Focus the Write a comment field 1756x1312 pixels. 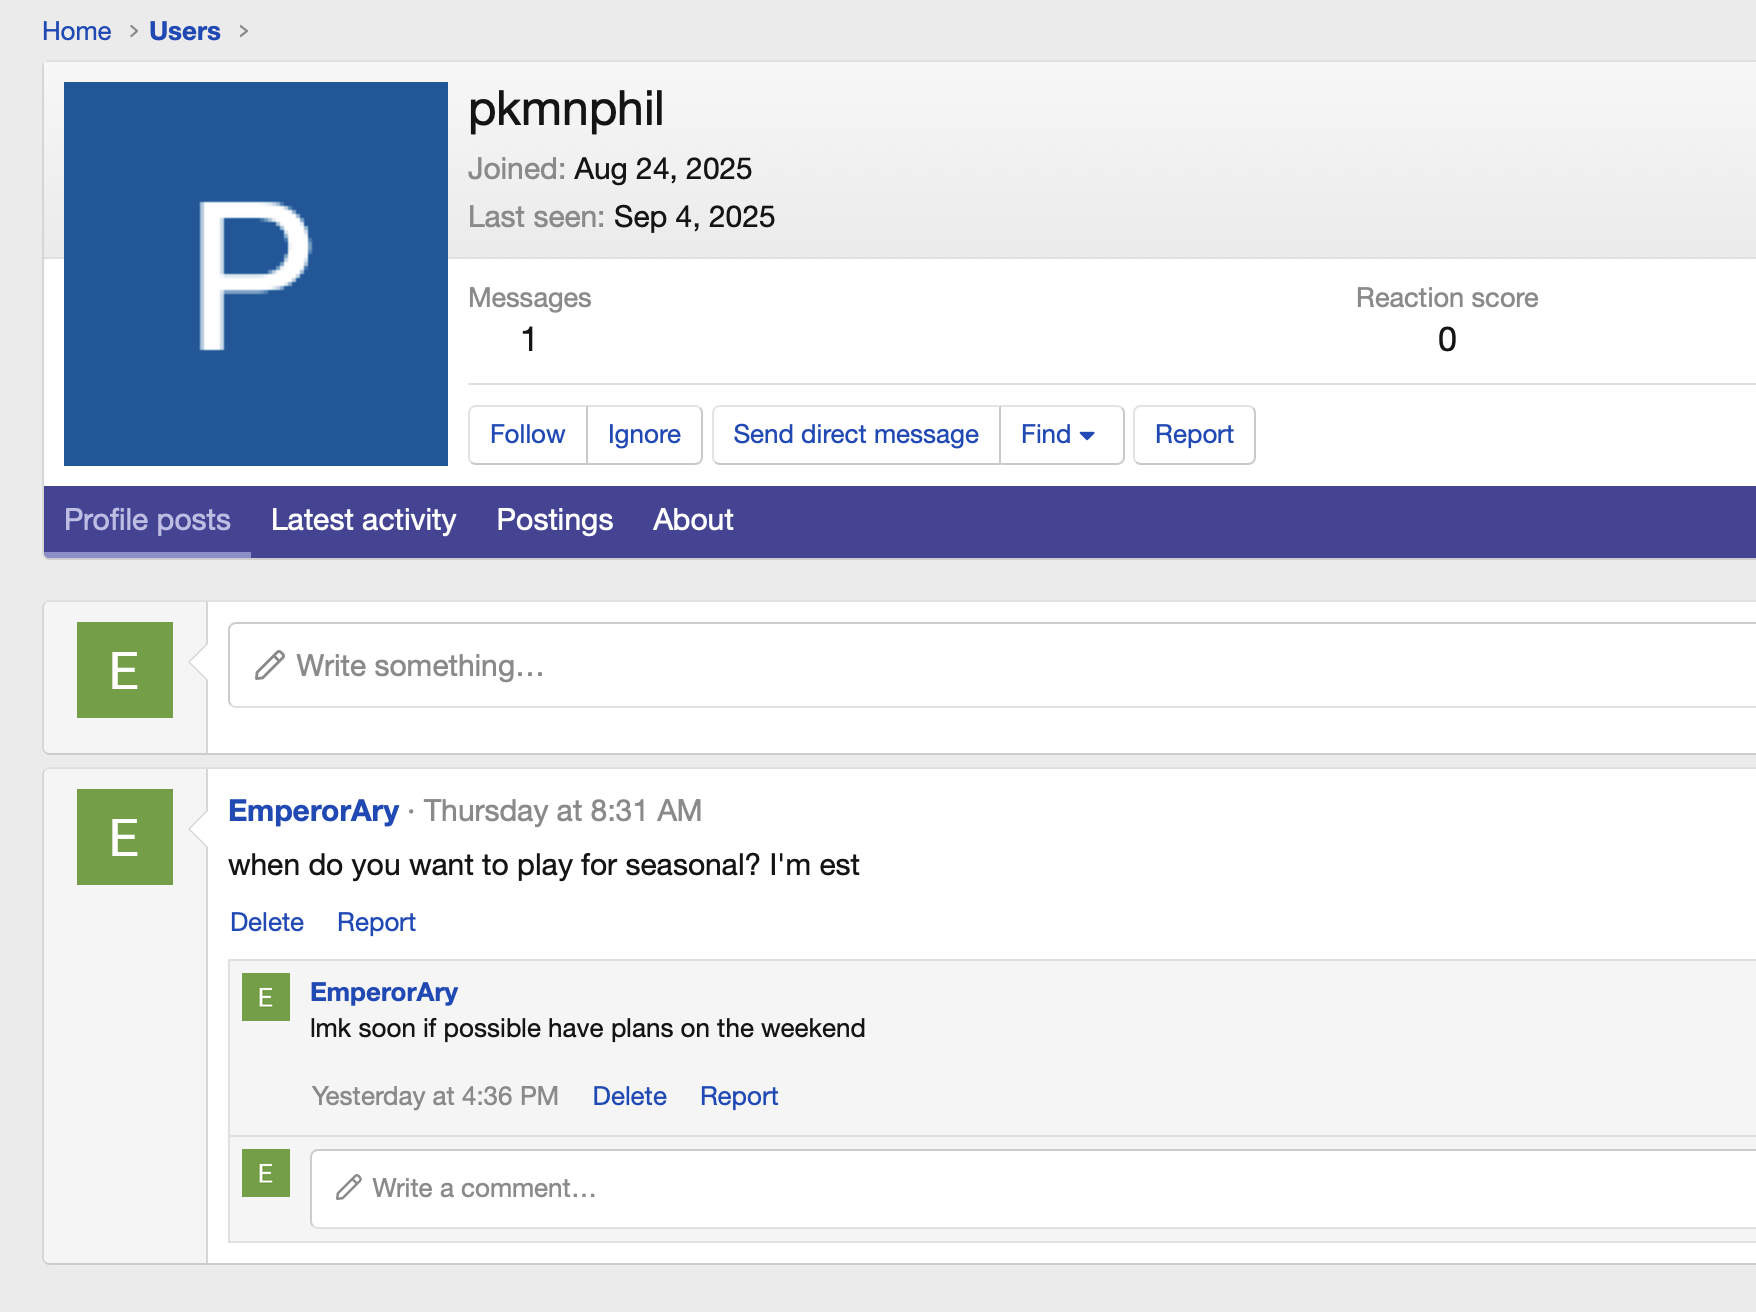1030,1188
